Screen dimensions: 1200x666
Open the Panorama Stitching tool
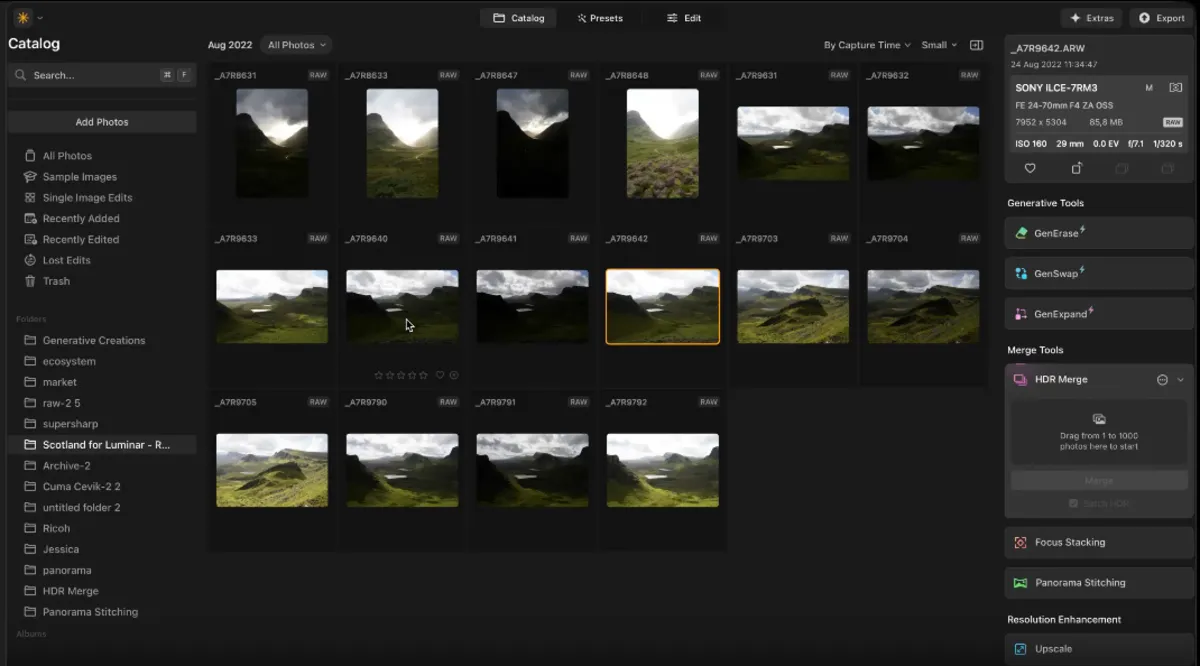1097,582
